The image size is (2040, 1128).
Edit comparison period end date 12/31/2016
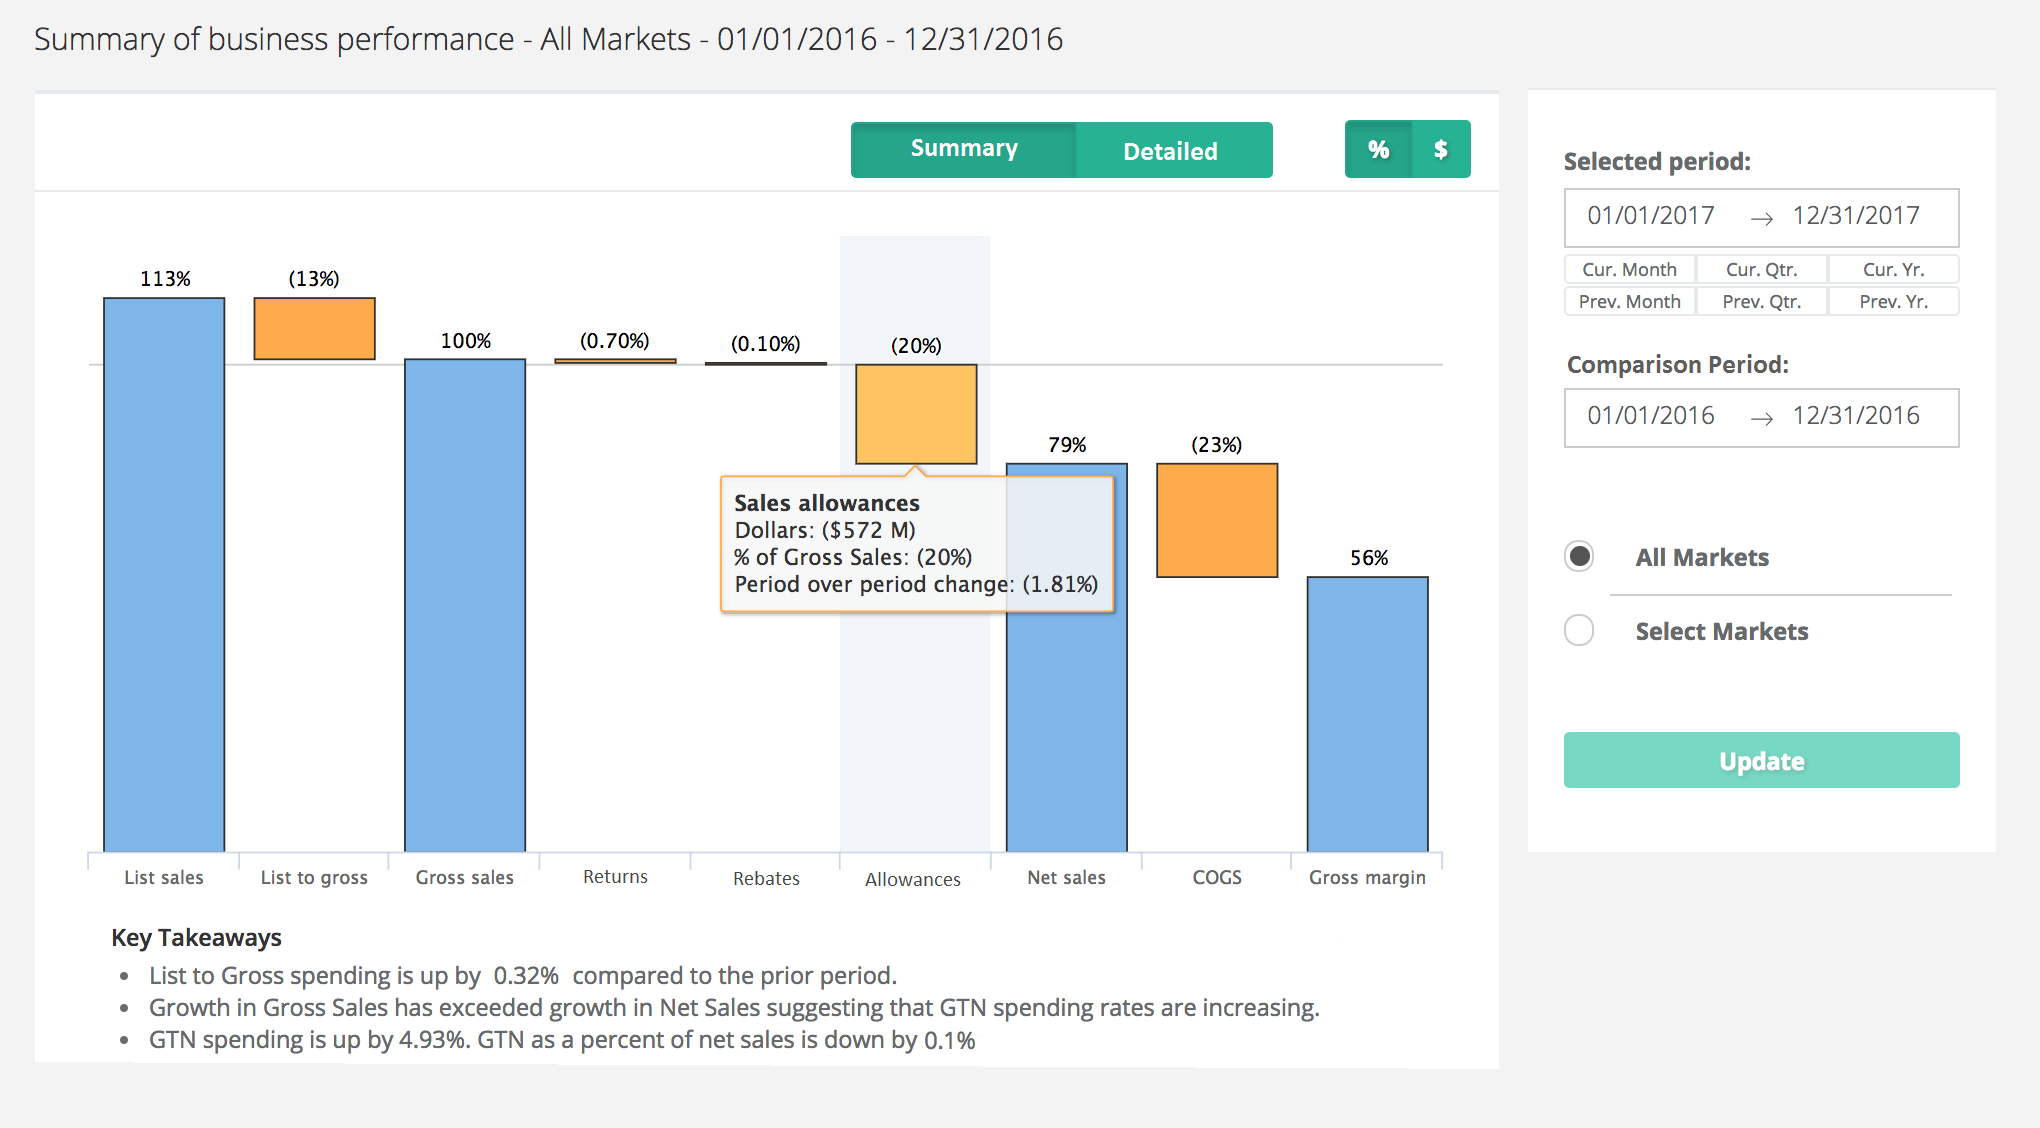click(1855, 416)
